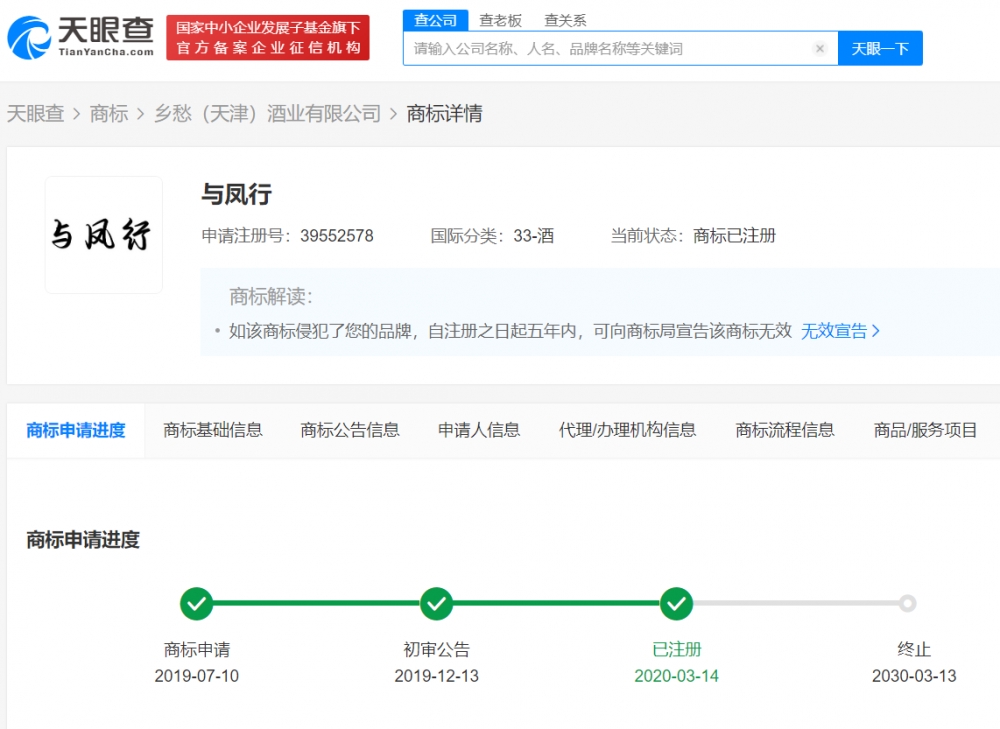Click the 天眼一下 search button

click(880, 48)
